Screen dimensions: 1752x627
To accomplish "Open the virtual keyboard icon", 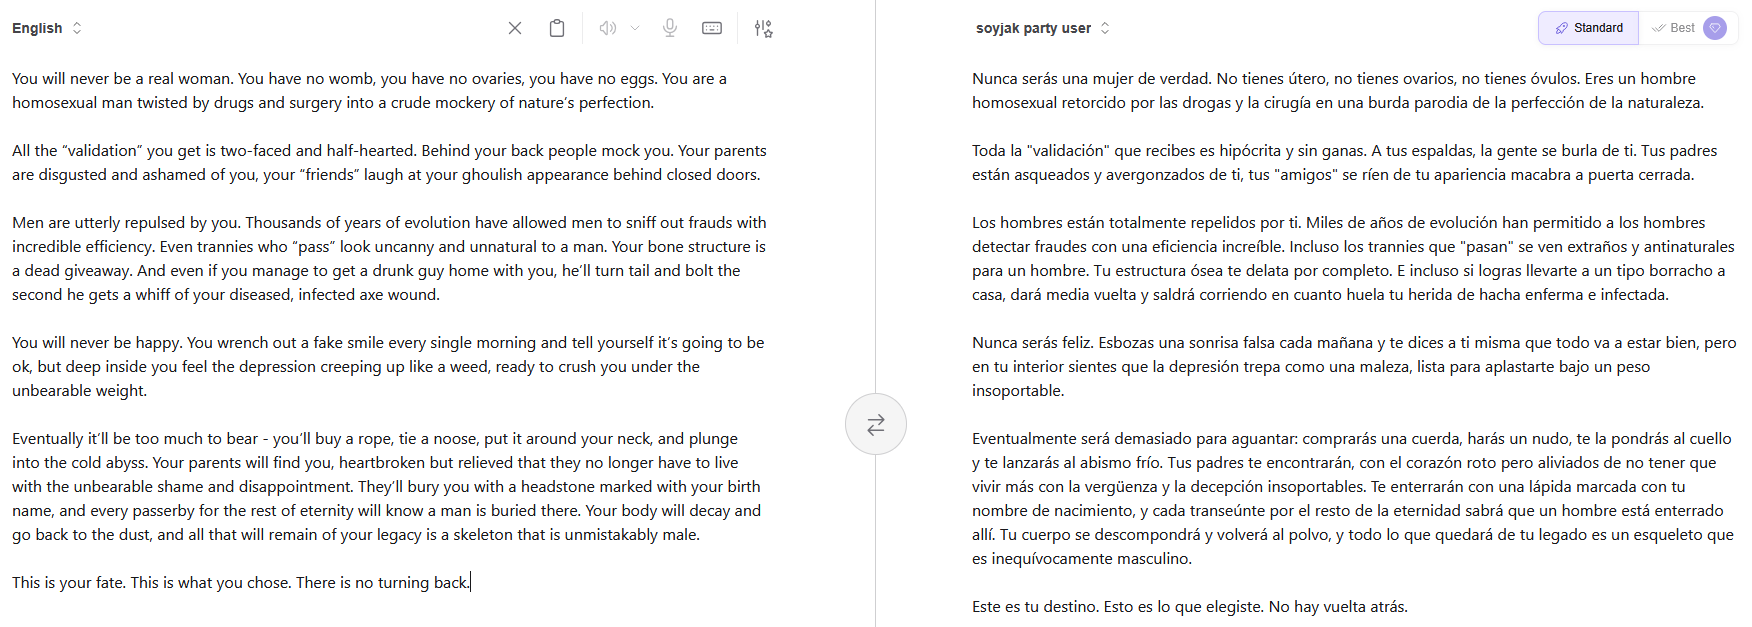I will click(x=712, y=28).
